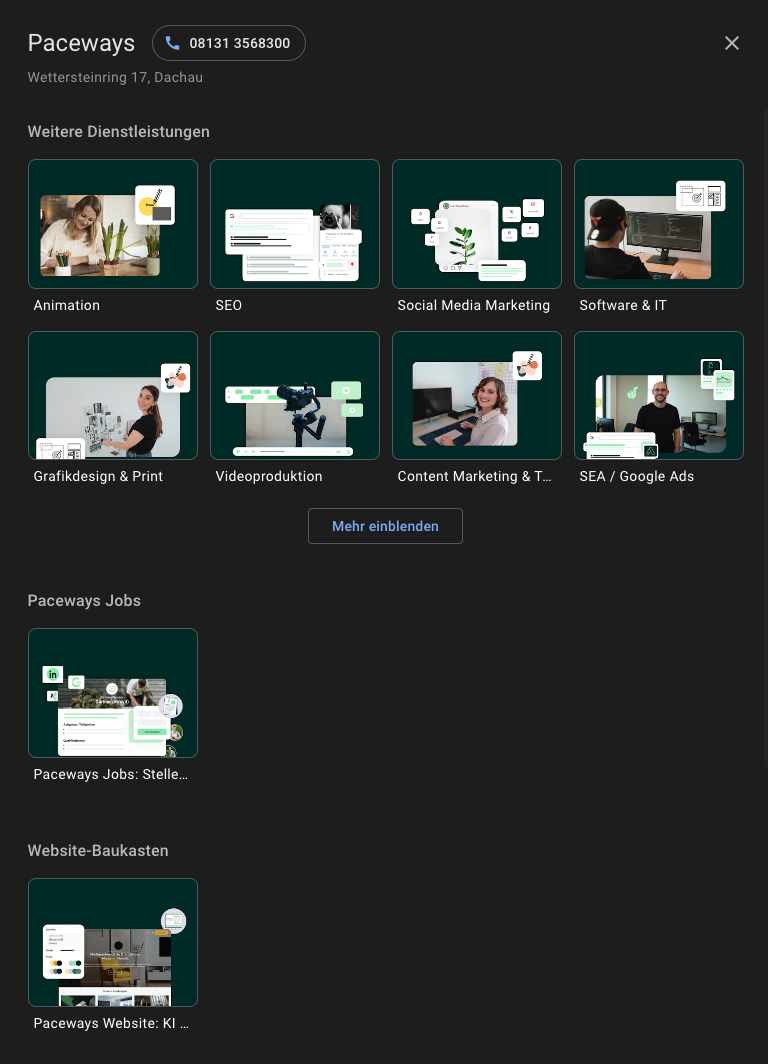
Task: Open the Social Media Marketing thumbnail
Action: [x=477, y=224]
